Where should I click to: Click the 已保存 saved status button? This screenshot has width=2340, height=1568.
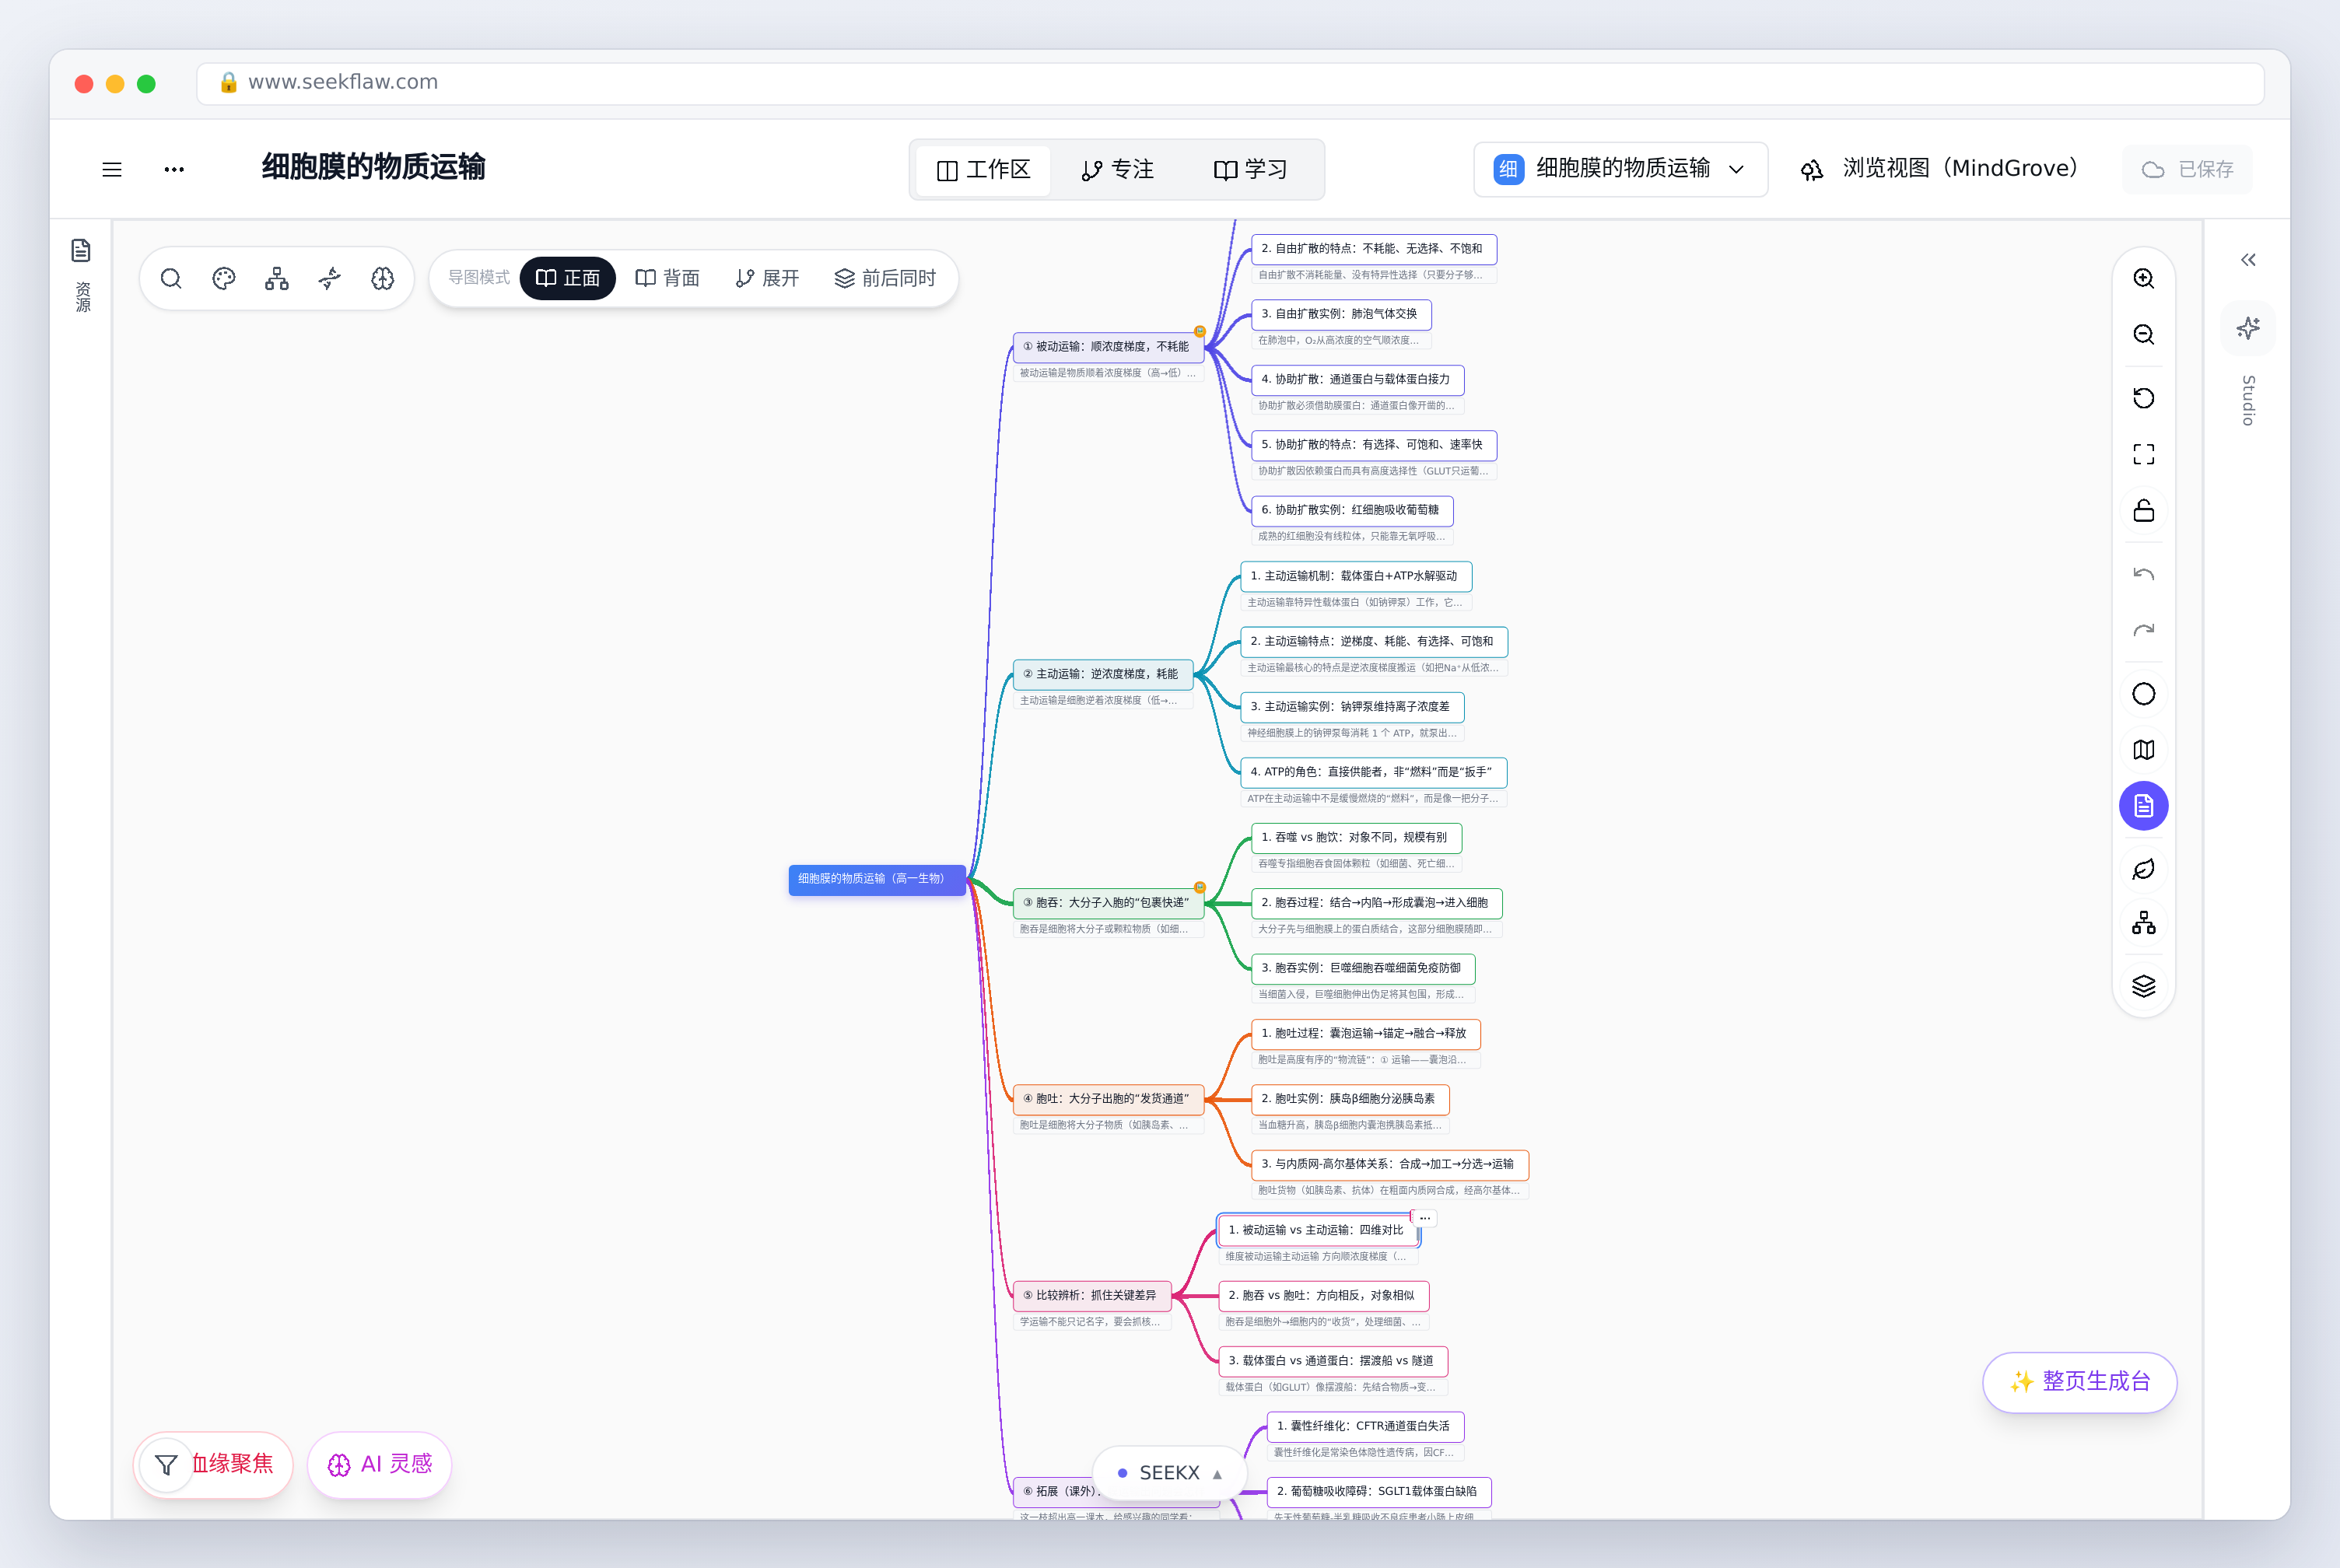pos(2187,169)
